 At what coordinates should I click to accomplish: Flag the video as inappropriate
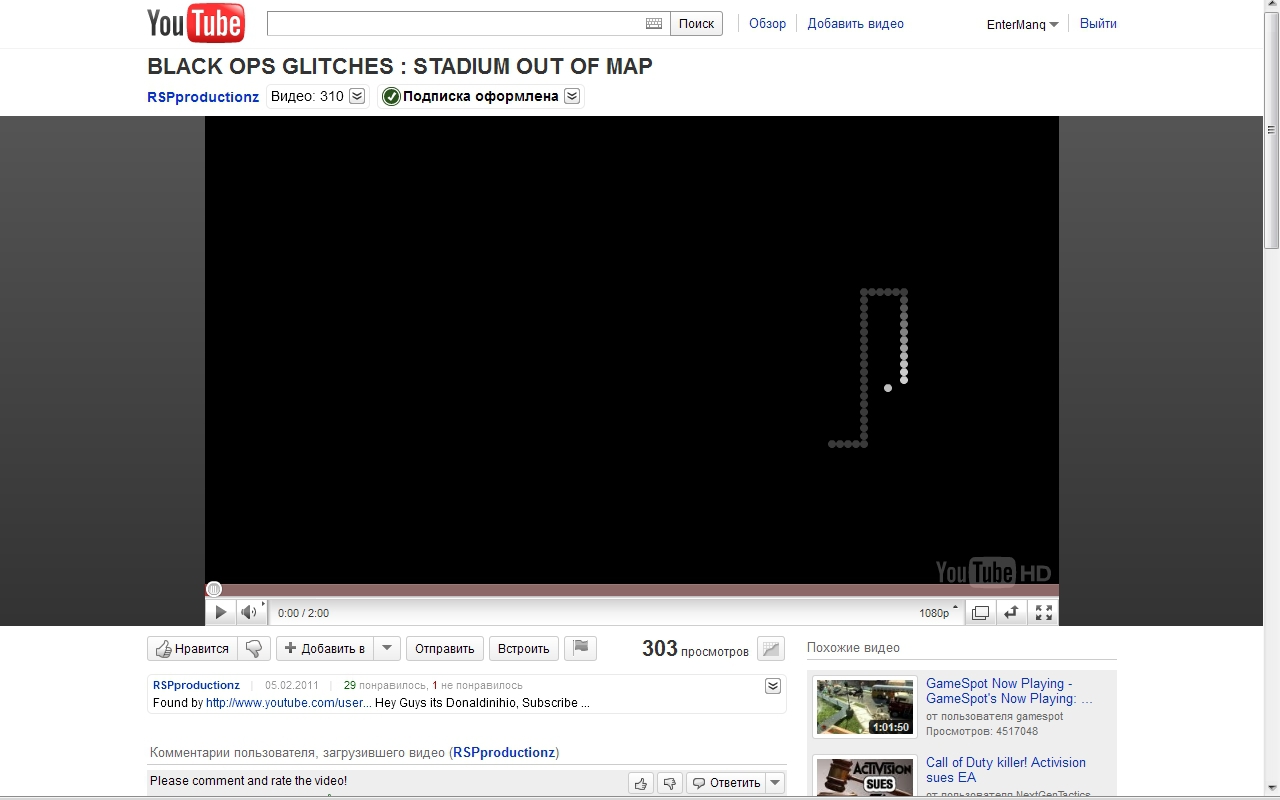580,648
